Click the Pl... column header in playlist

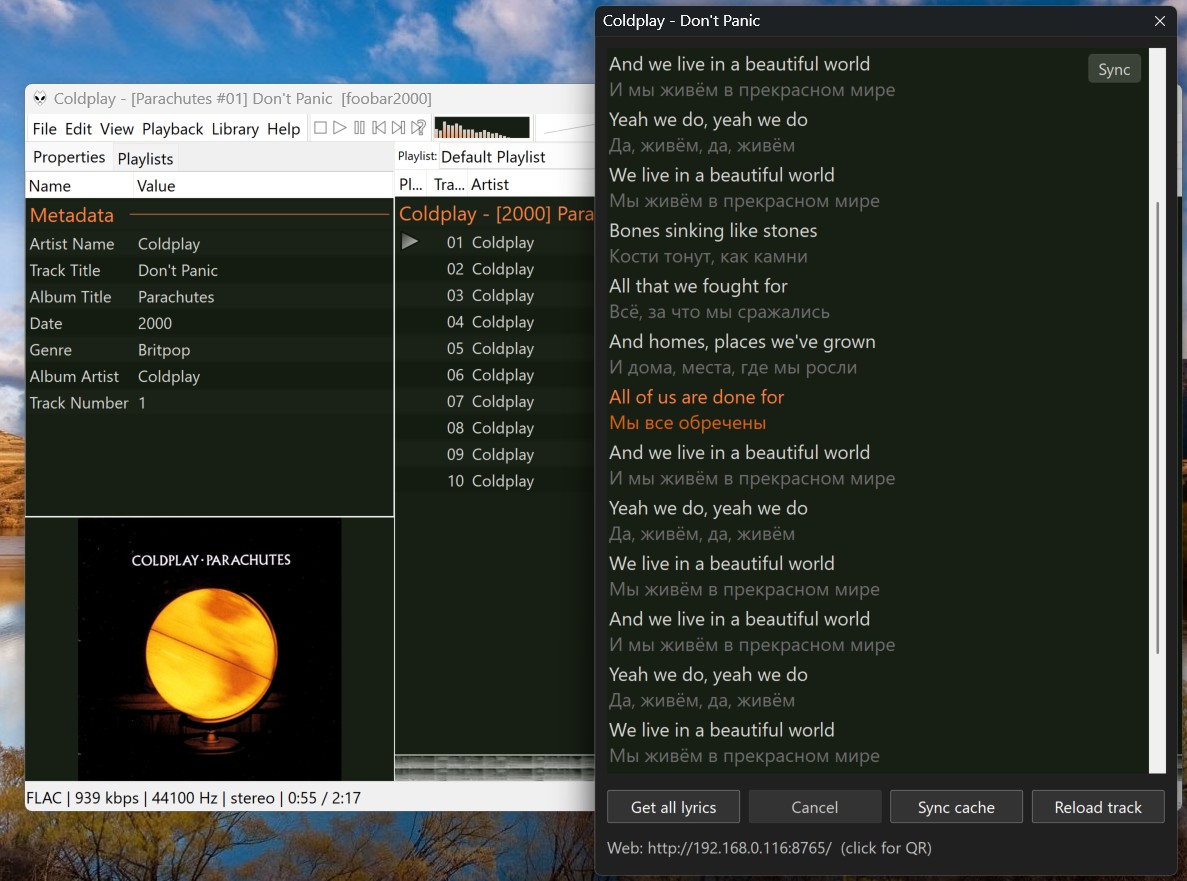(412, 184)
